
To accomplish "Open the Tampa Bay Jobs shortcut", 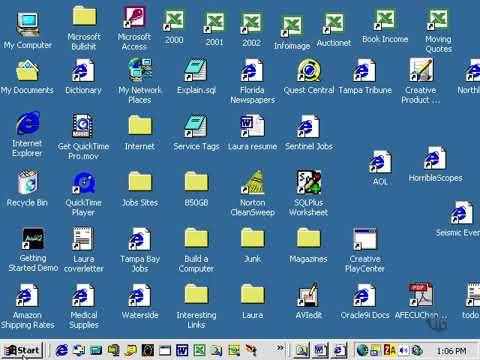I will click(140, 239).
